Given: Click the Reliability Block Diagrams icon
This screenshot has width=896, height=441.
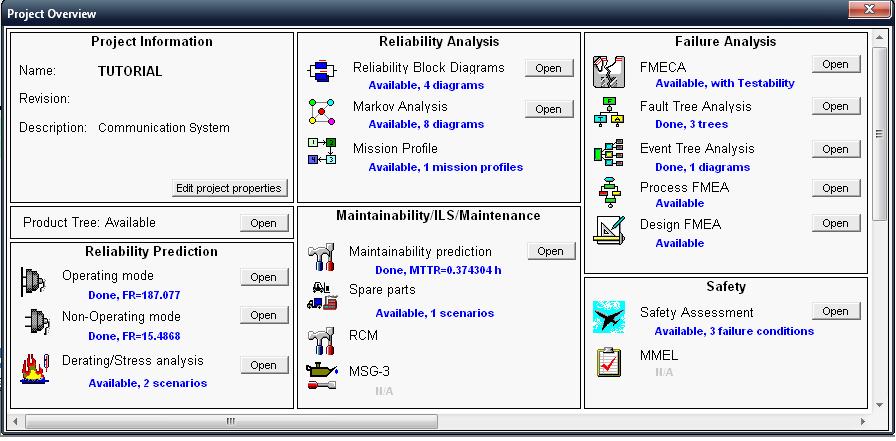Looking at the screenshot, I should [322, 71].
